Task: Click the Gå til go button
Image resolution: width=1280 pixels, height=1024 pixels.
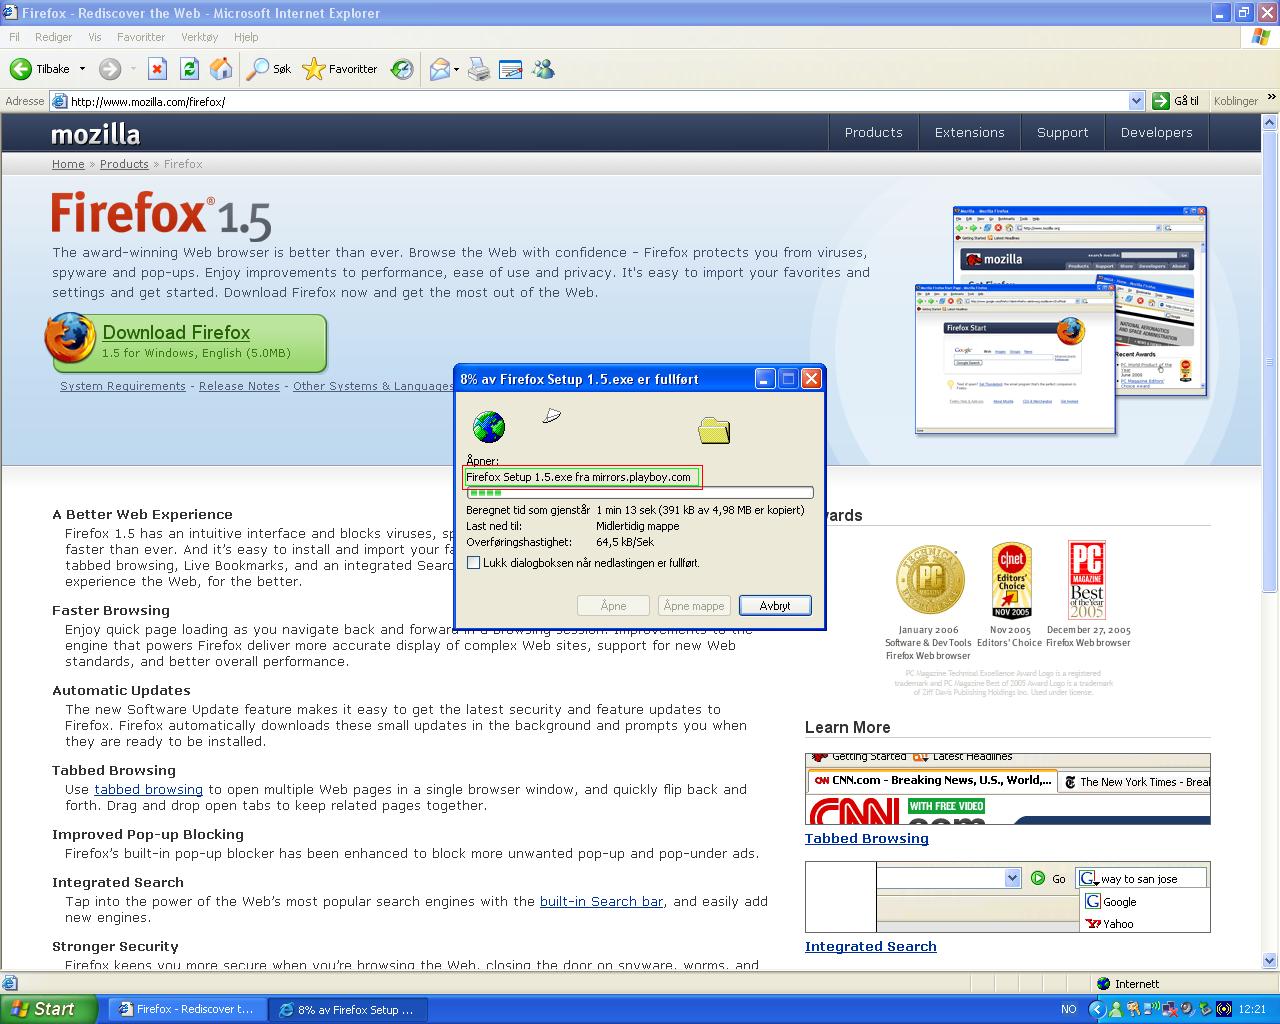Action: click(1177, 101)
